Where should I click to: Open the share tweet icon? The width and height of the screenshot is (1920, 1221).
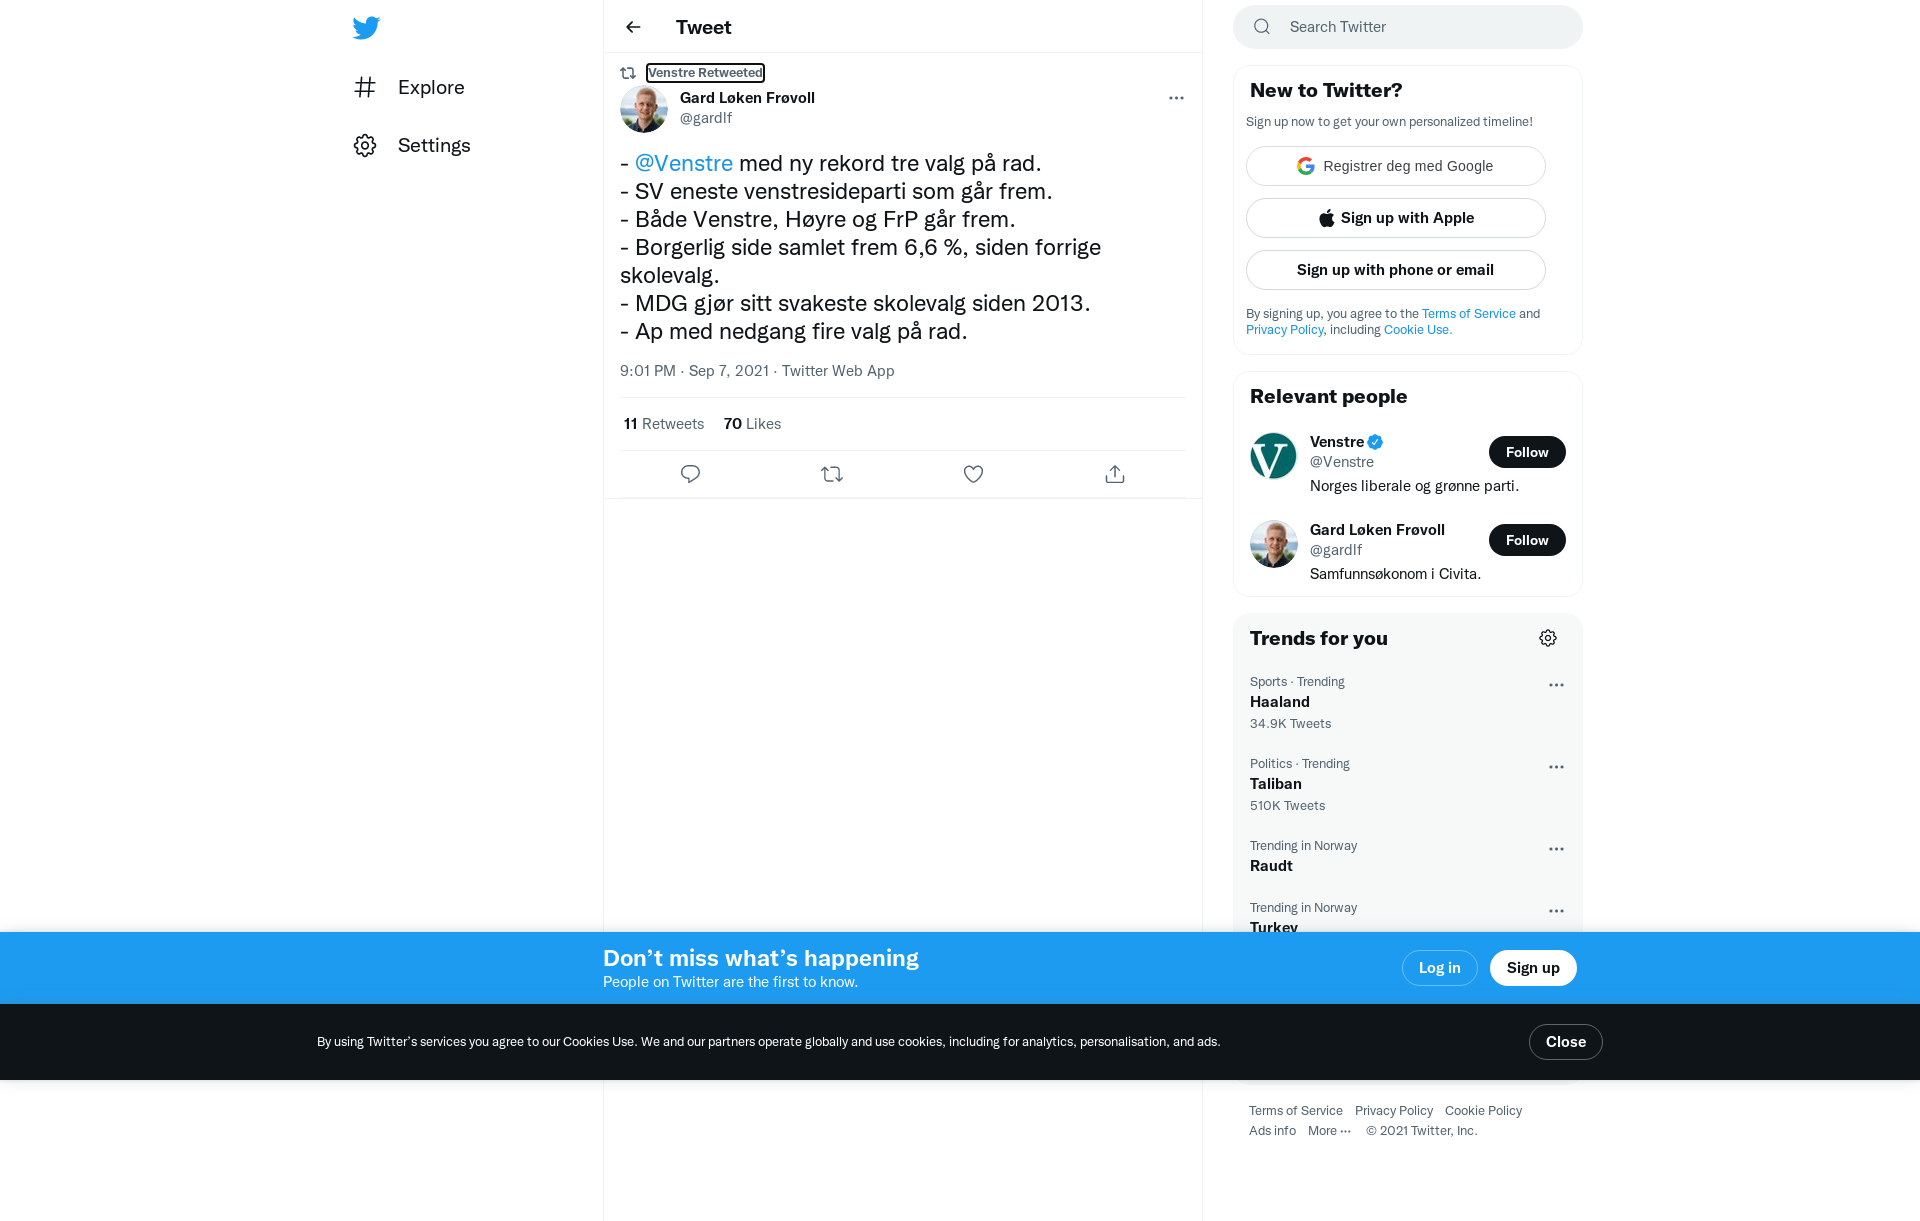(x=1115, y=474)
